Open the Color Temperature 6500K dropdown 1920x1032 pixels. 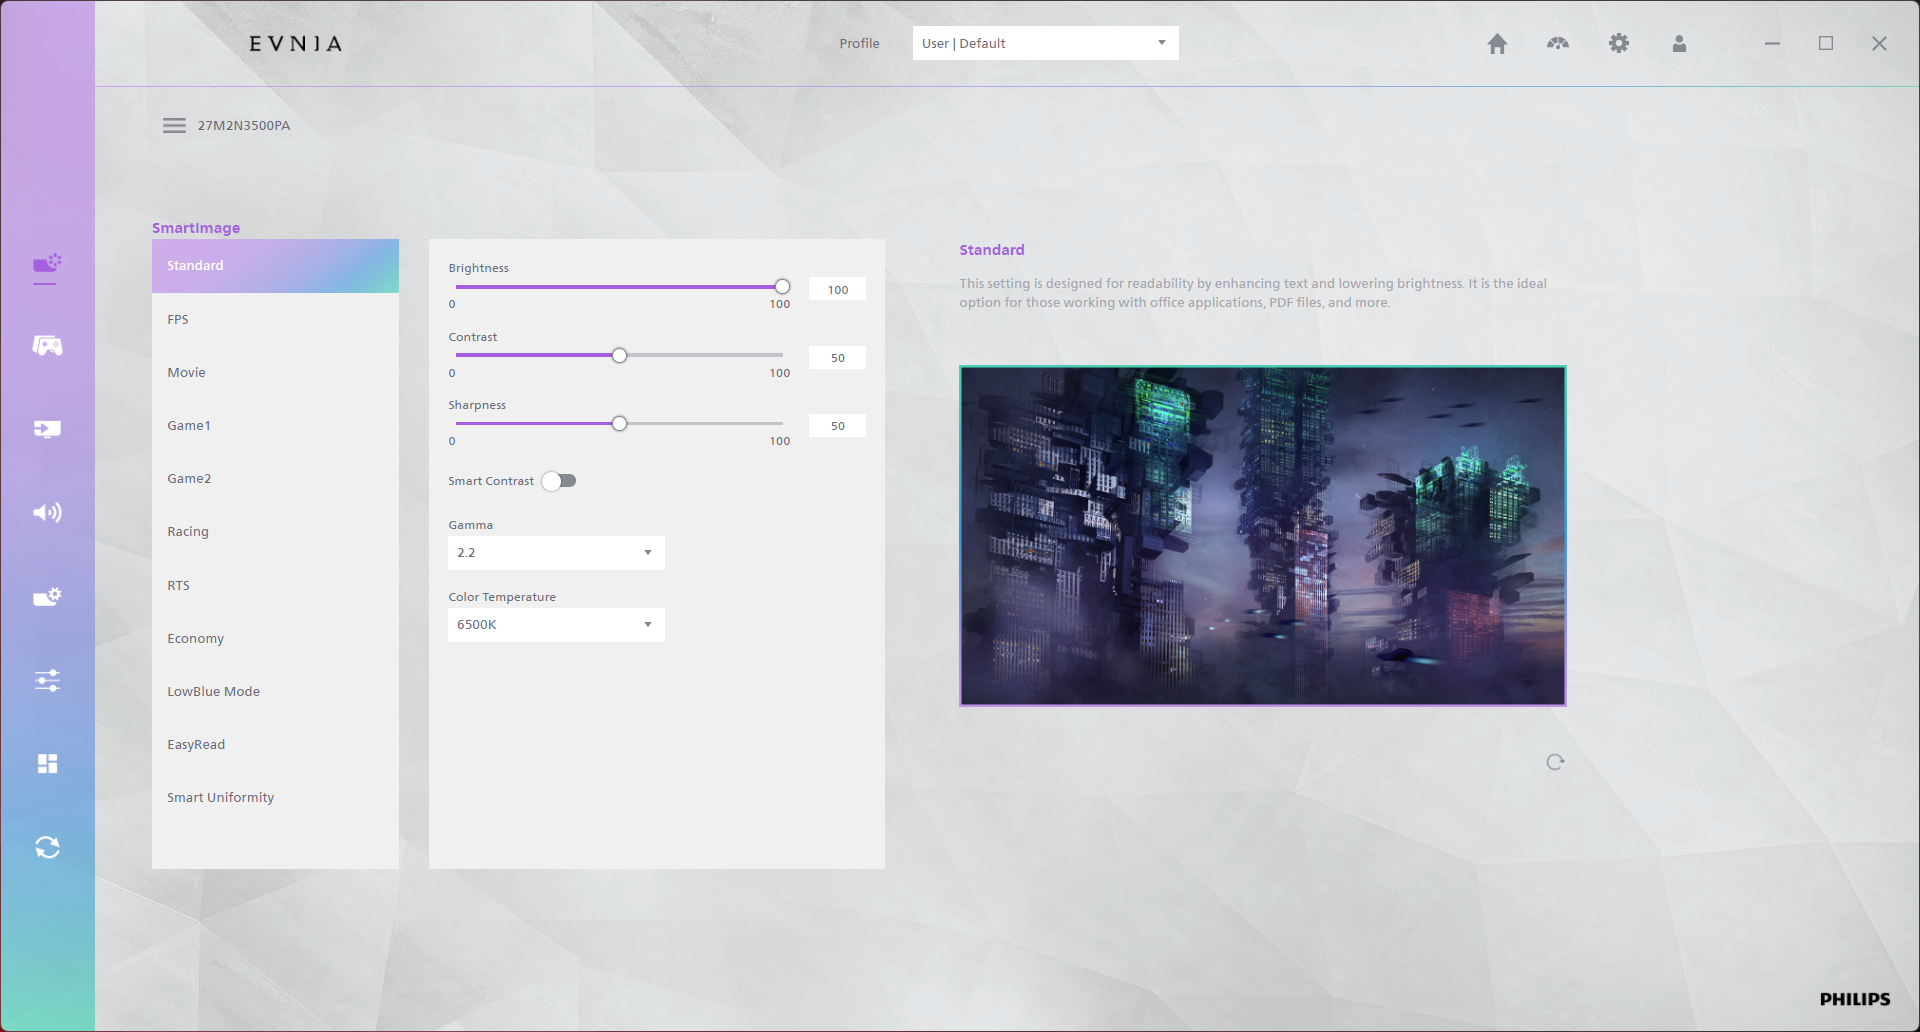coord(556,625)
